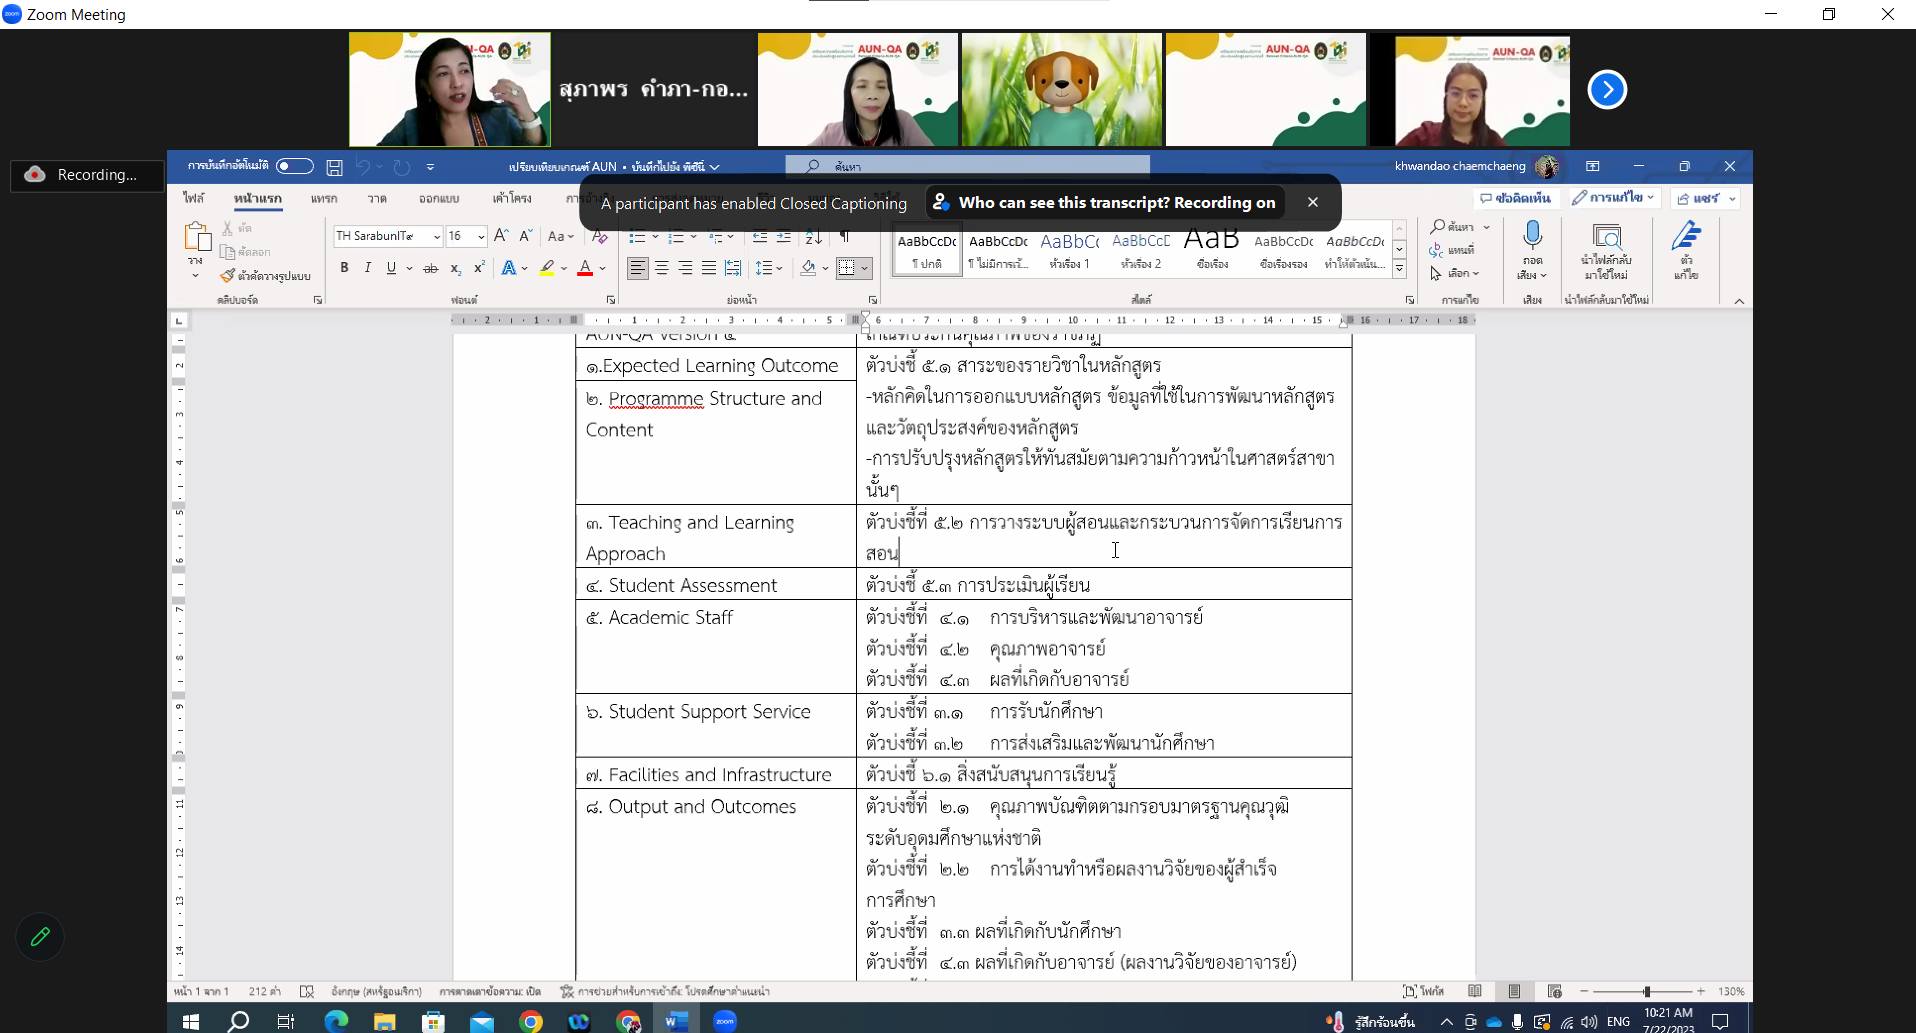Toggle strikethrough formatting
The width and height of the screenshot is (1916, 1033).
point(430,268)
